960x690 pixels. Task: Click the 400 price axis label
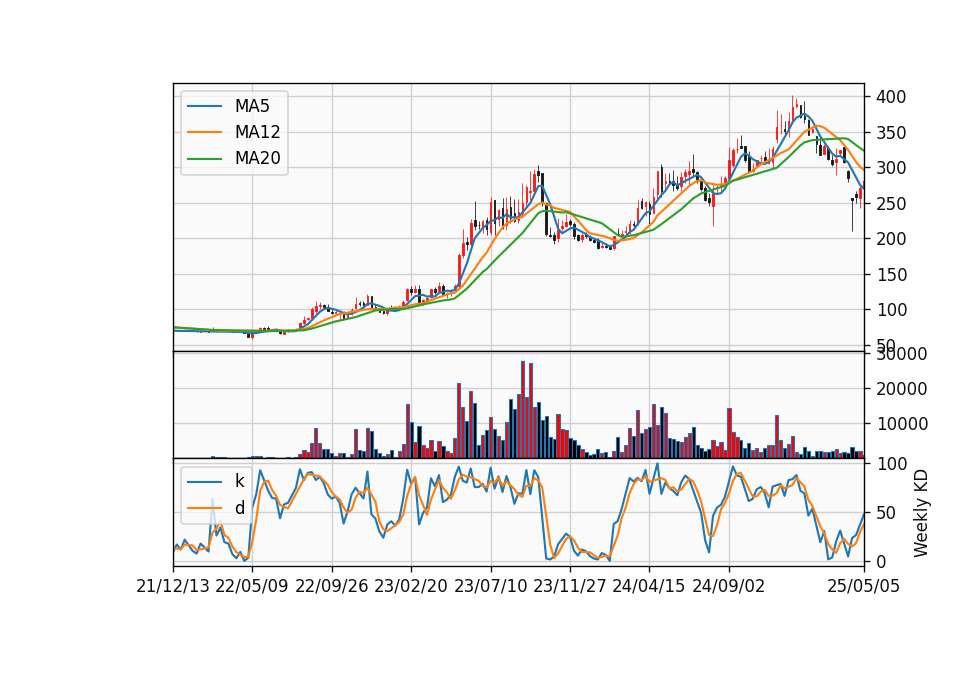891,97
